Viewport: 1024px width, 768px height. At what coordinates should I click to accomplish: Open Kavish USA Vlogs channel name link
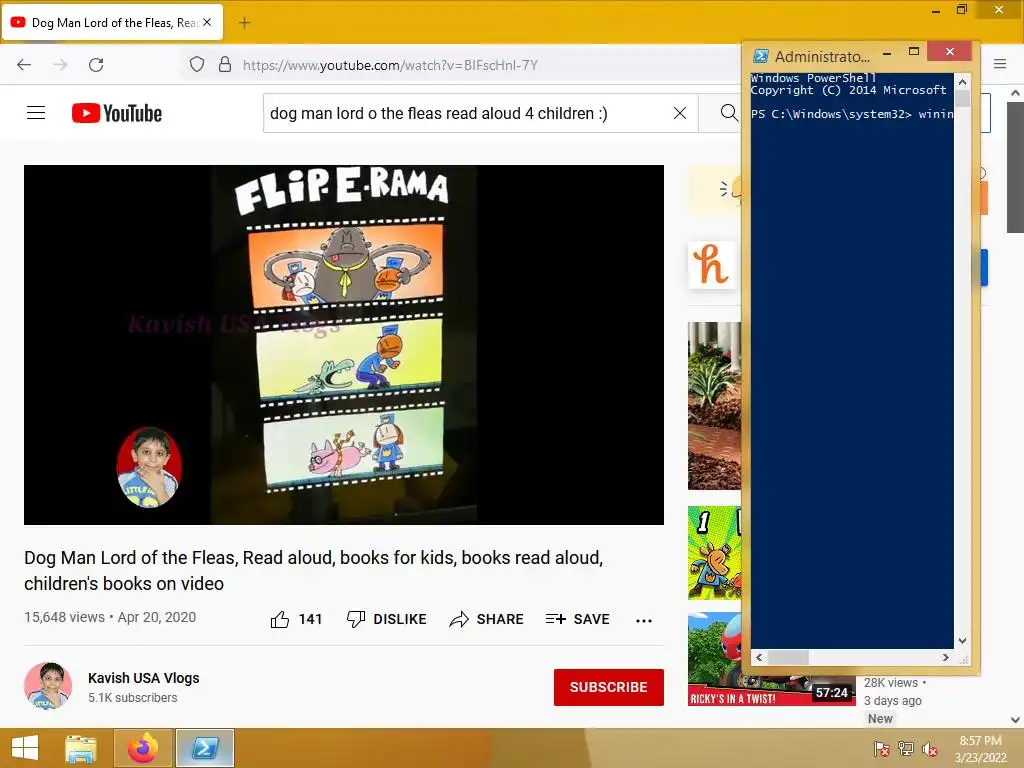144,678
